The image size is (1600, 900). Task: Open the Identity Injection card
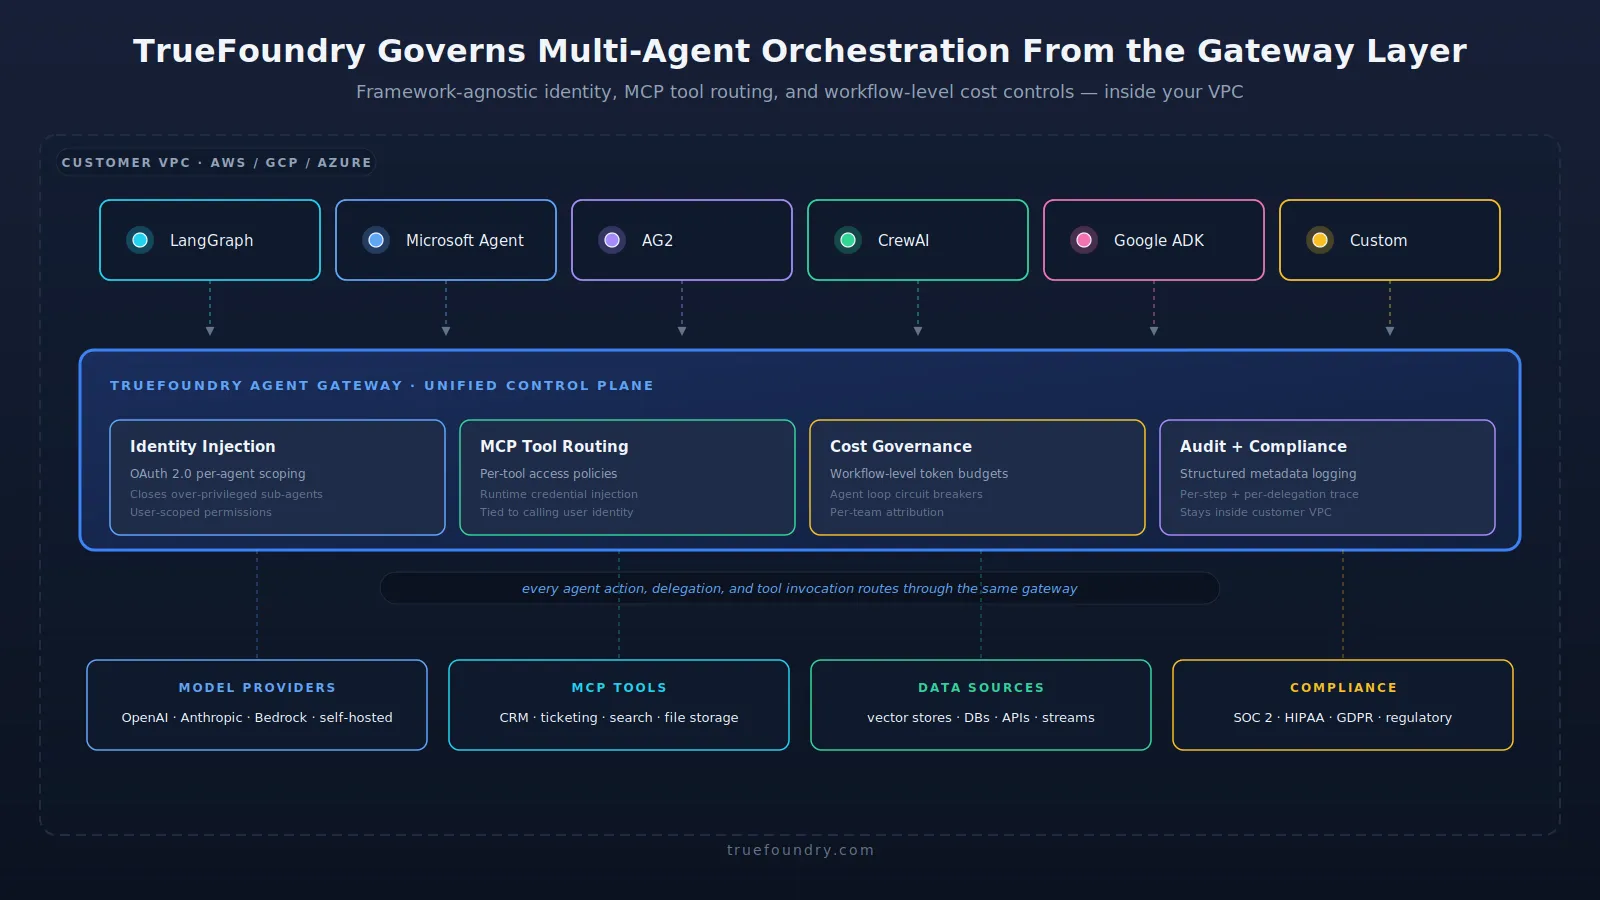click(277, 477)
